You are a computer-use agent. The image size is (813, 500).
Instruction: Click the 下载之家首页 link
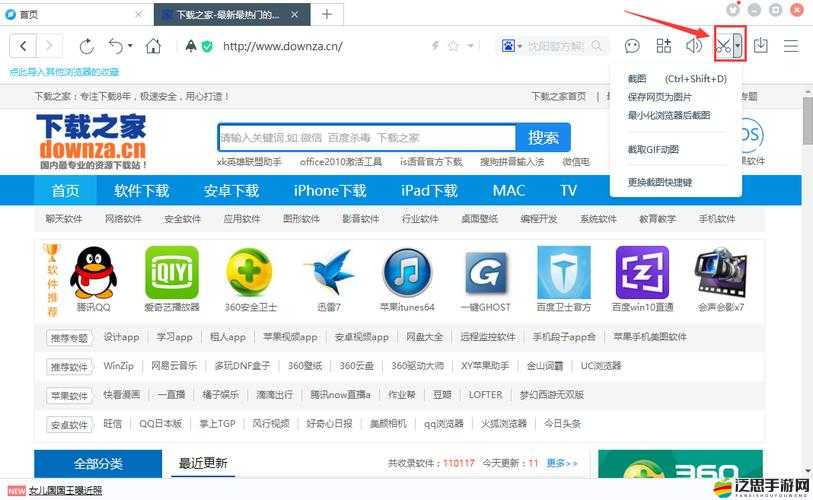pyautogui.click(x=558, y=96)
